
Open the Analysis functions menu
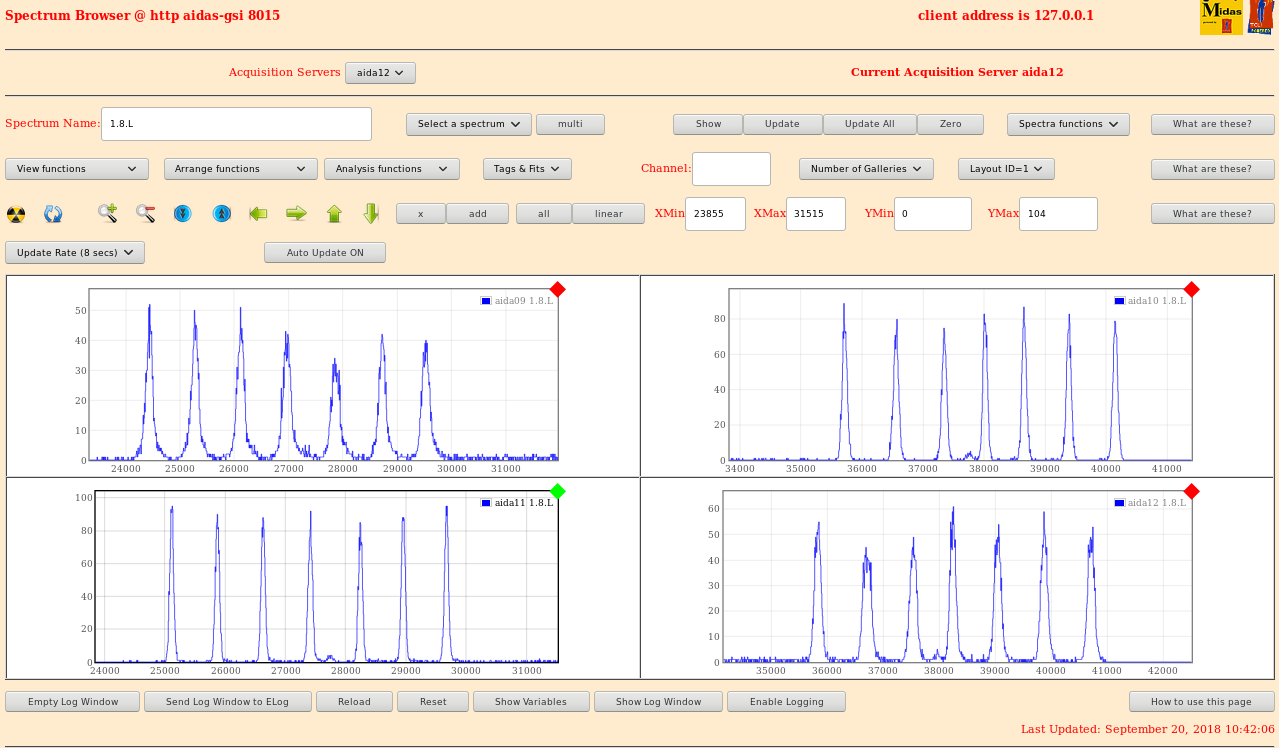[x=391, y=169]
